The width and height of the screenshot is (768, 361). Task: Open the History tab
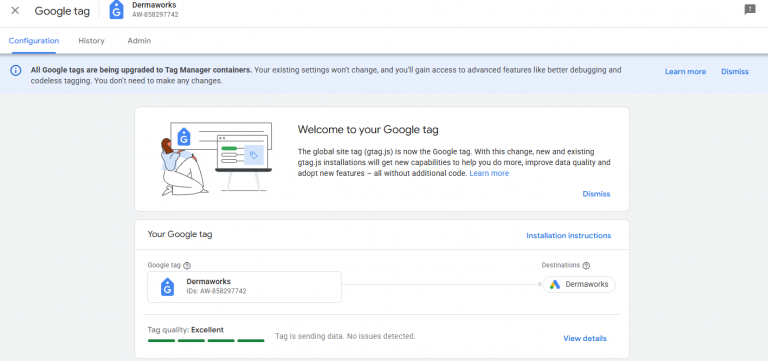92,41
